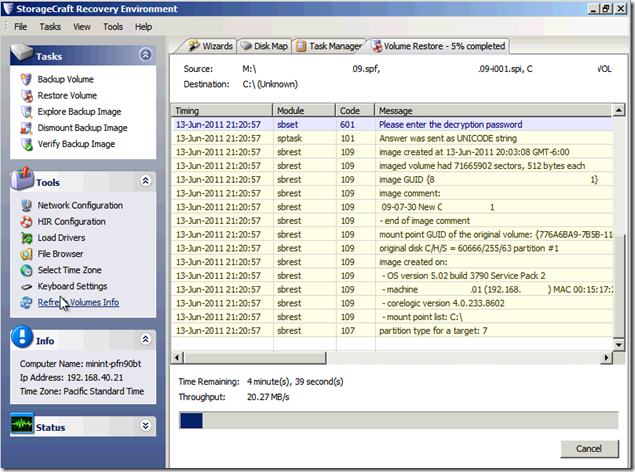Cancel the volume restore
The image size is (635, 472).
pyautogui.click(x=589, y=449)
